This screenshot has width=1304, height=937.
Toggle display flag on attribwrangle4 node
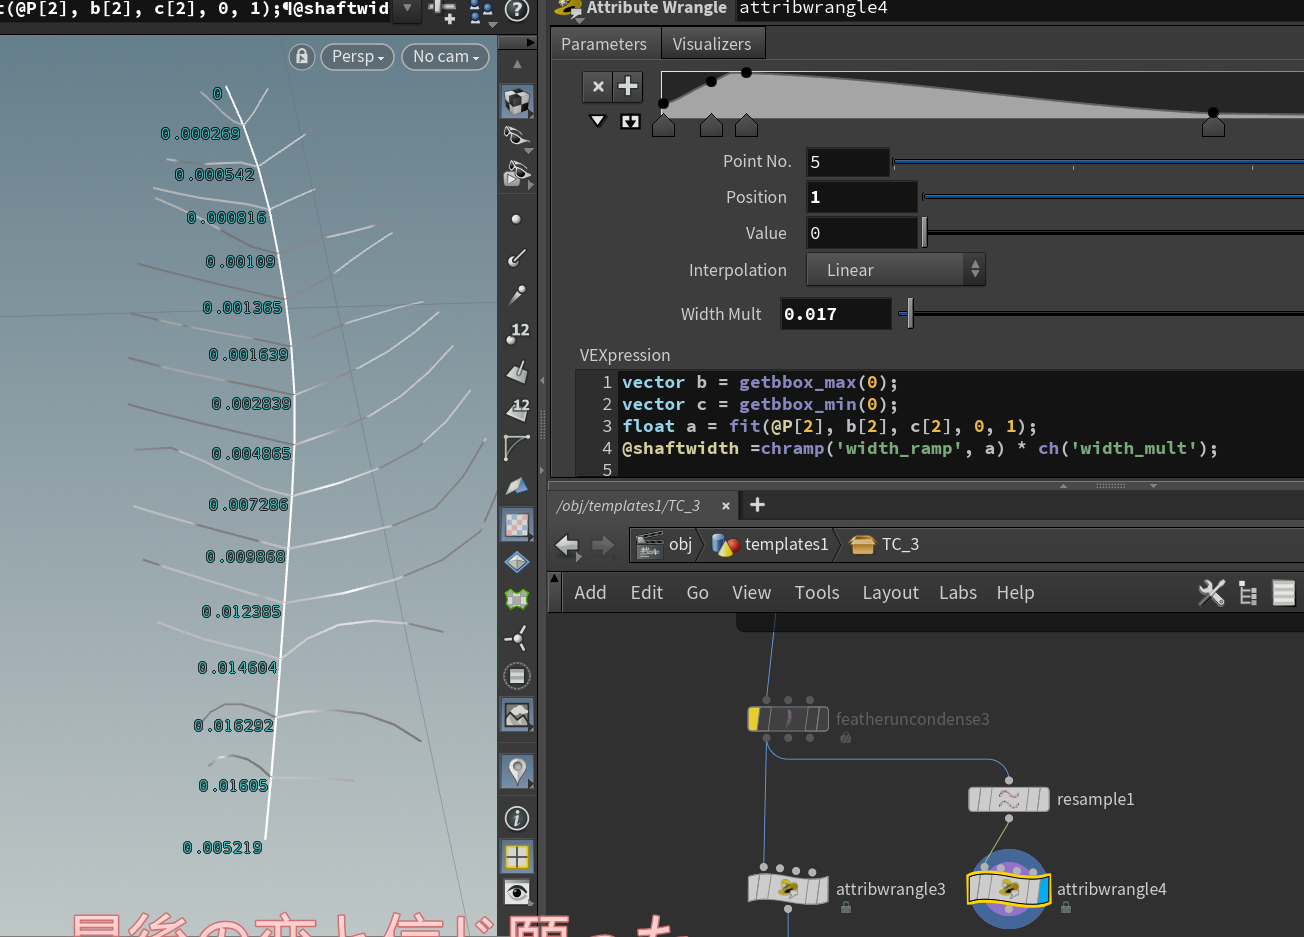1040,889
